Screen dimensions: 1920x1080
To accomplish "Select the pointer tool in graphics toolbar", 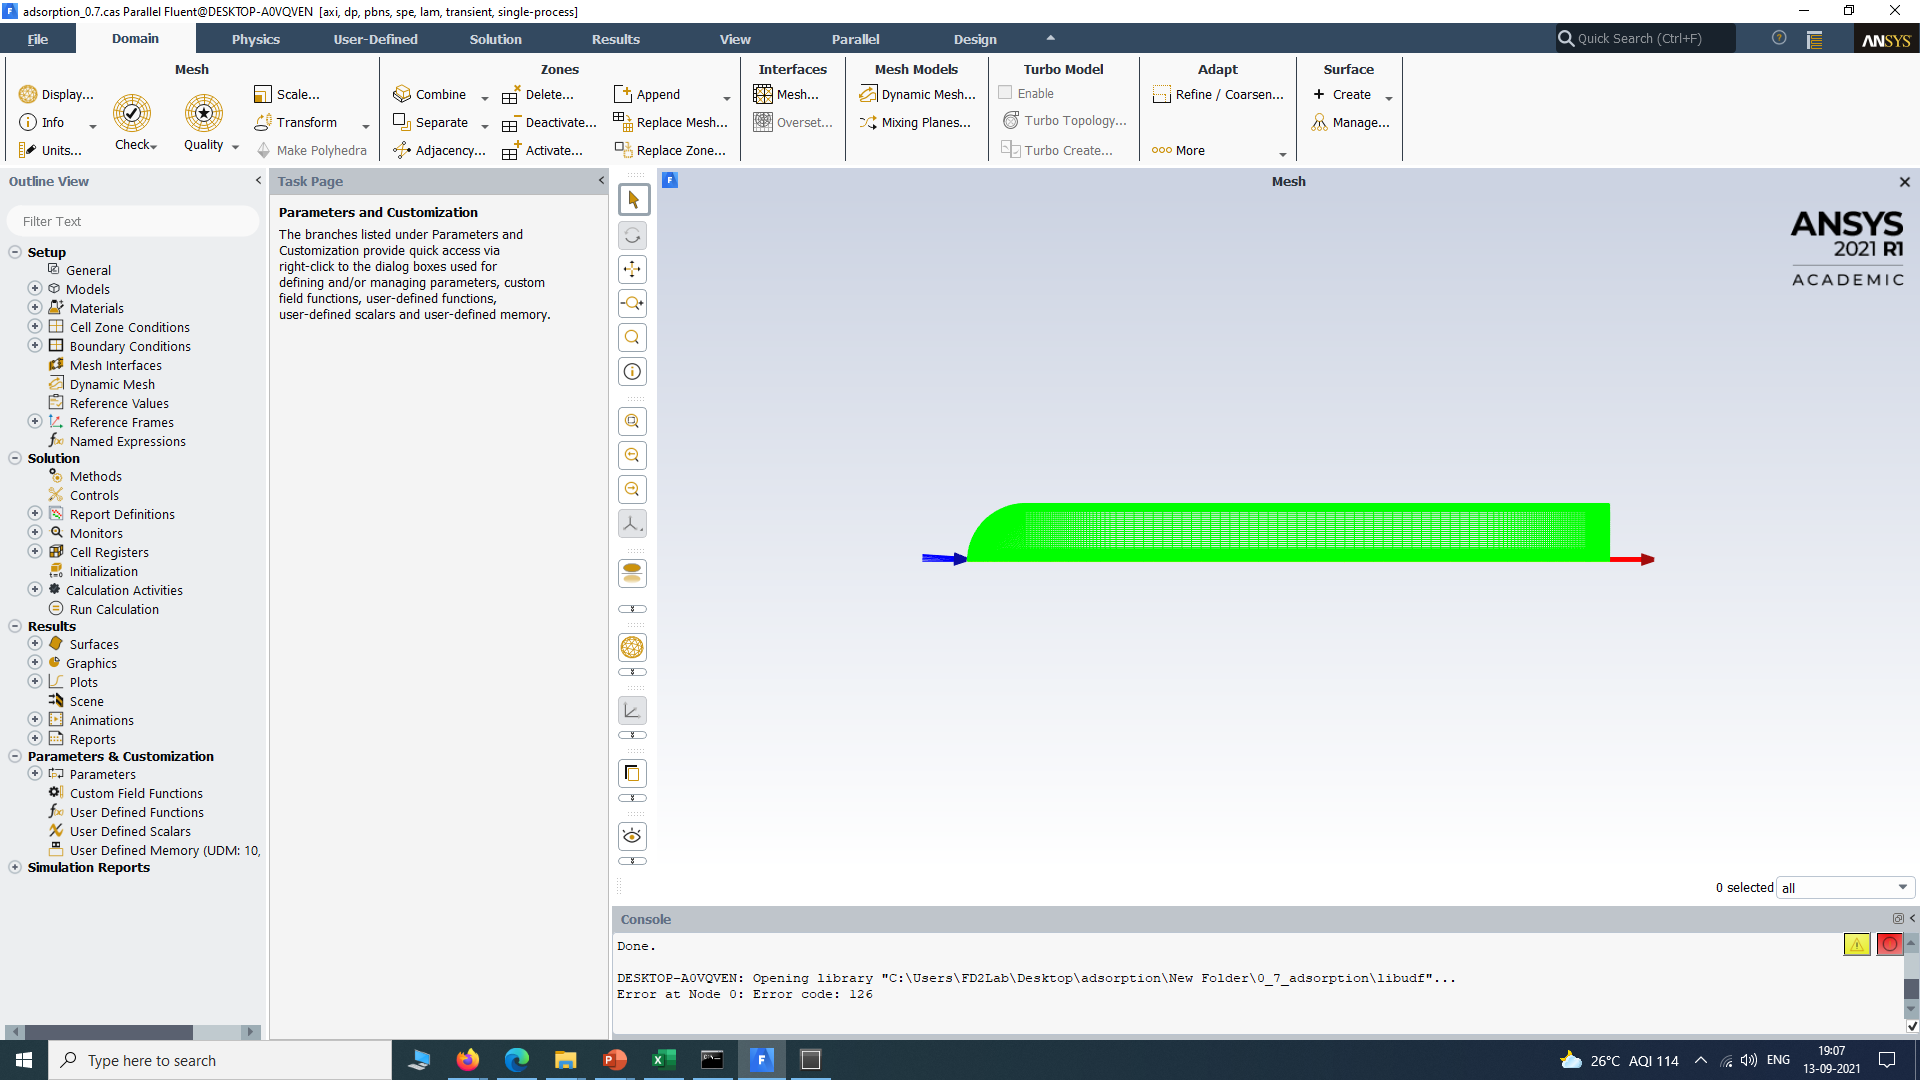I will [x=633, y=200].
